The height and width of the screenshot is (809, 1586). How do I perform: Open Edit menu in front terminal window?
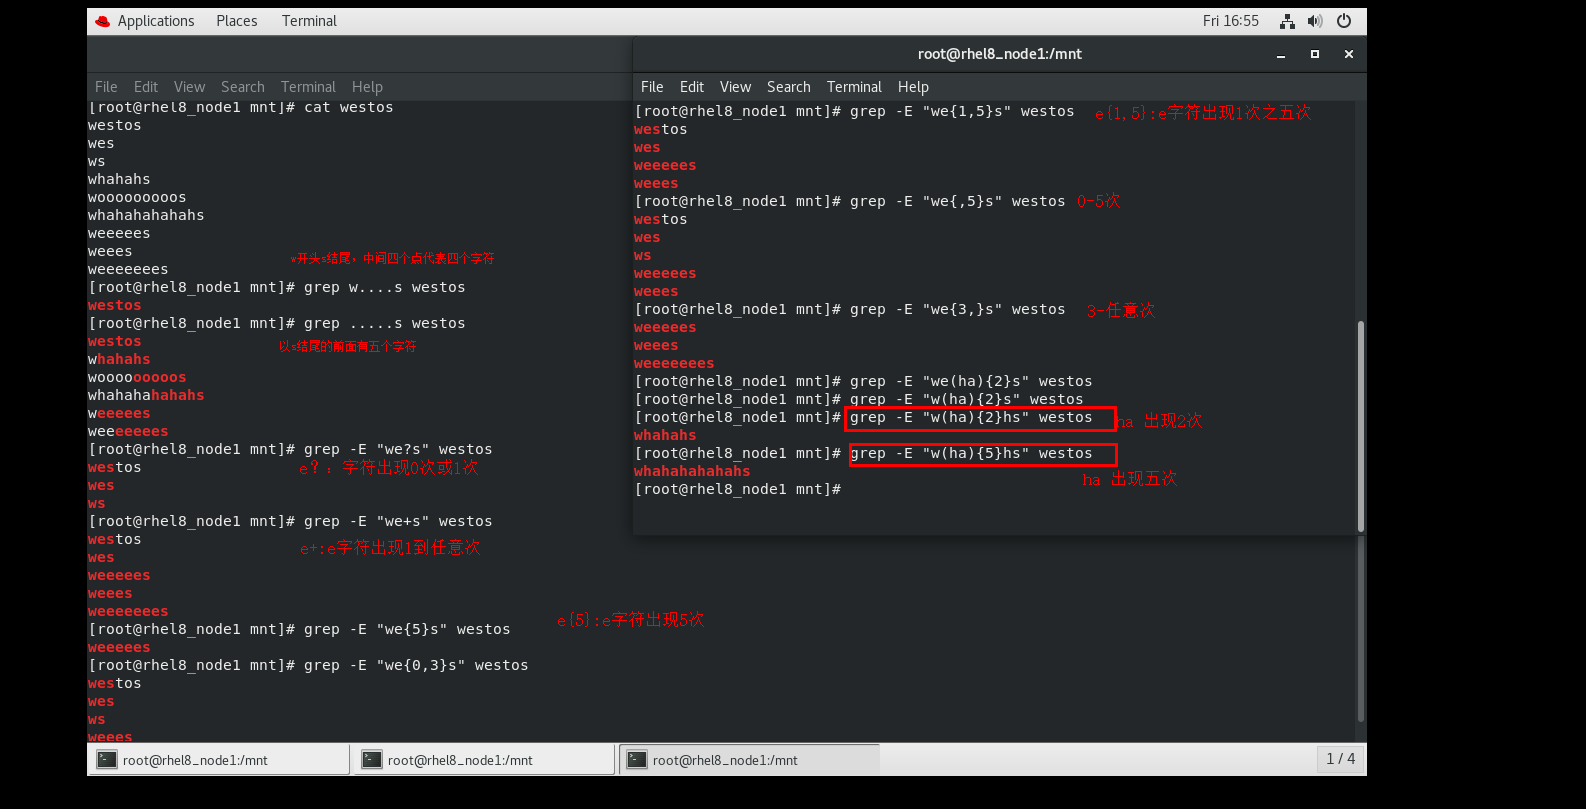pos(692,87)
